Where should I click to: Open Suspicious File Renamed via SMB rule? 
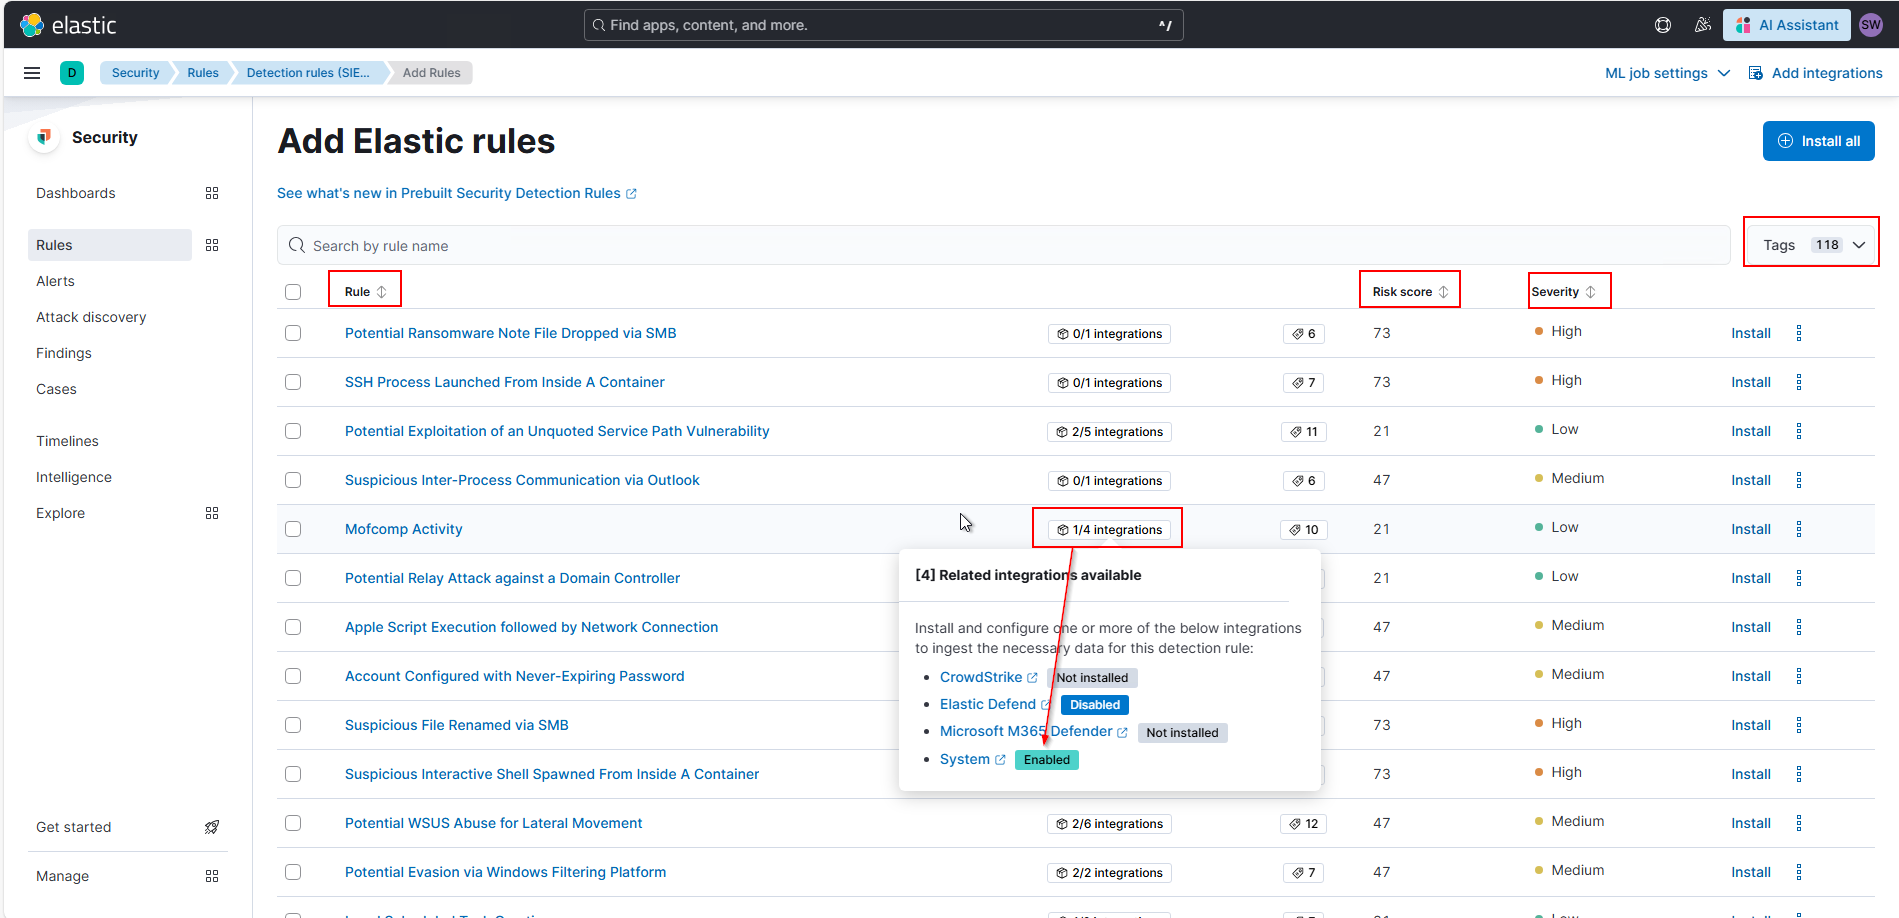click(456, 725)
